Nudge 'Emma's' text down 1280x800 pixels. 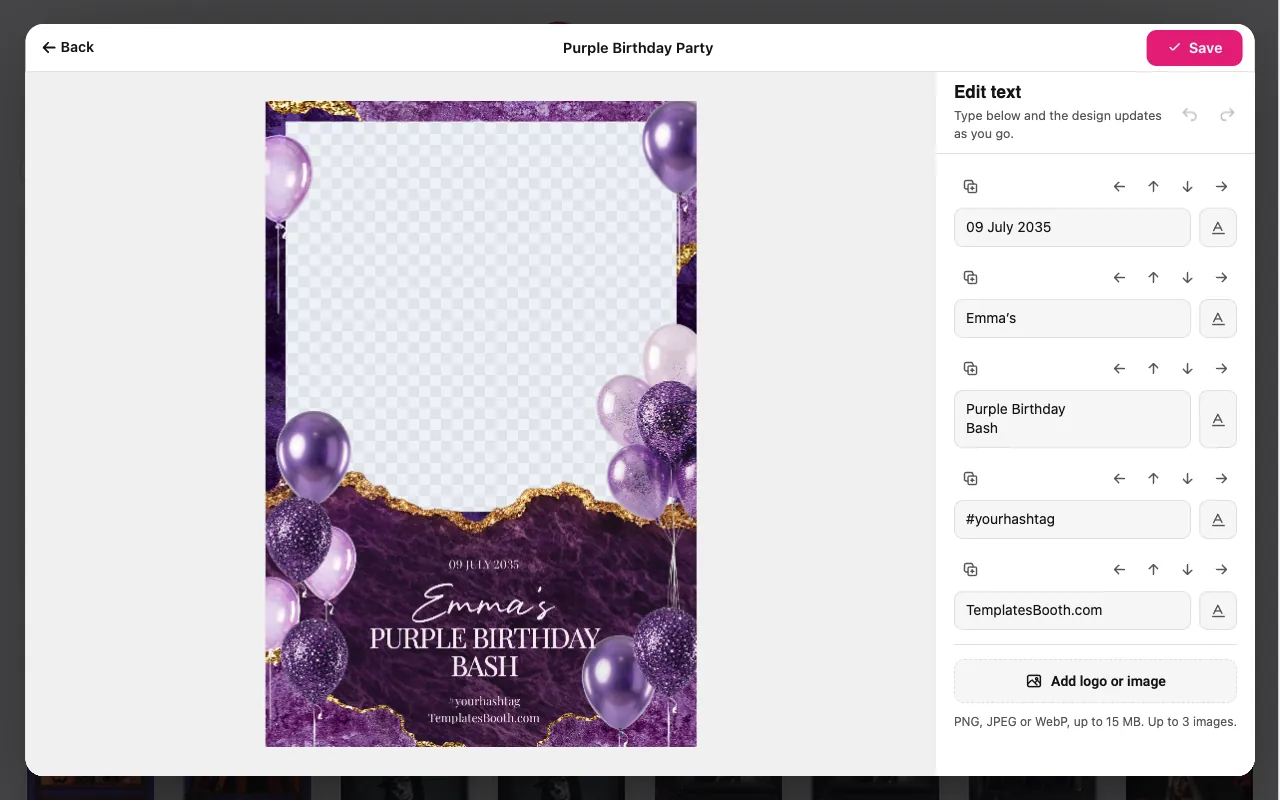click(x=1187, y=278)
